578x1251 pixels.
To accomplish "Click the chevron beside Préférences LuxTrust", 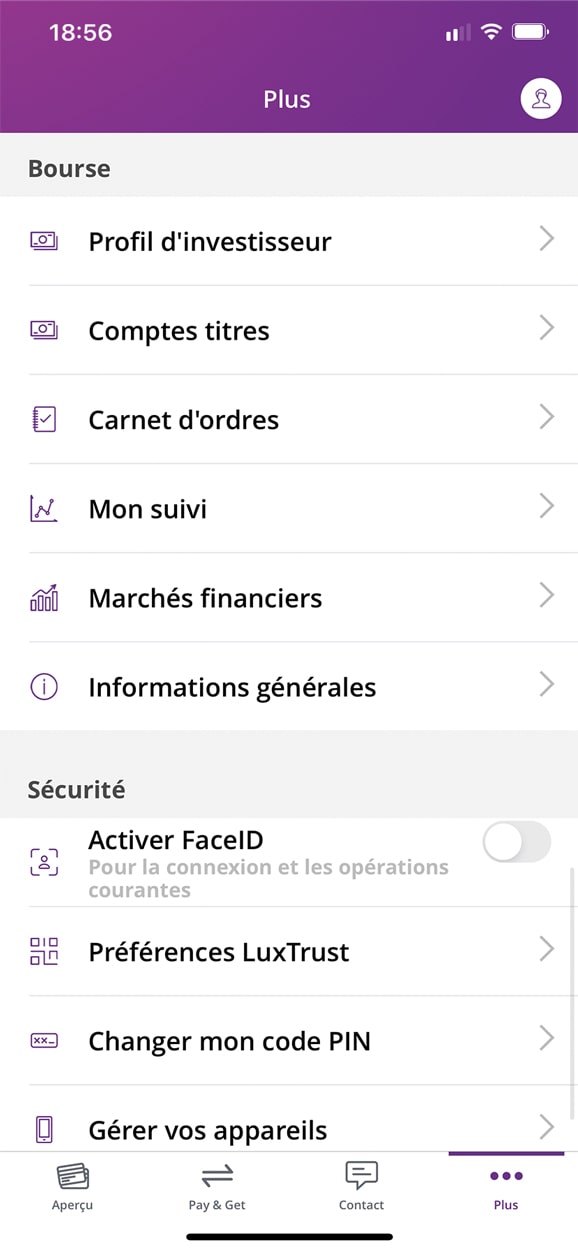I will pos(547,949).
